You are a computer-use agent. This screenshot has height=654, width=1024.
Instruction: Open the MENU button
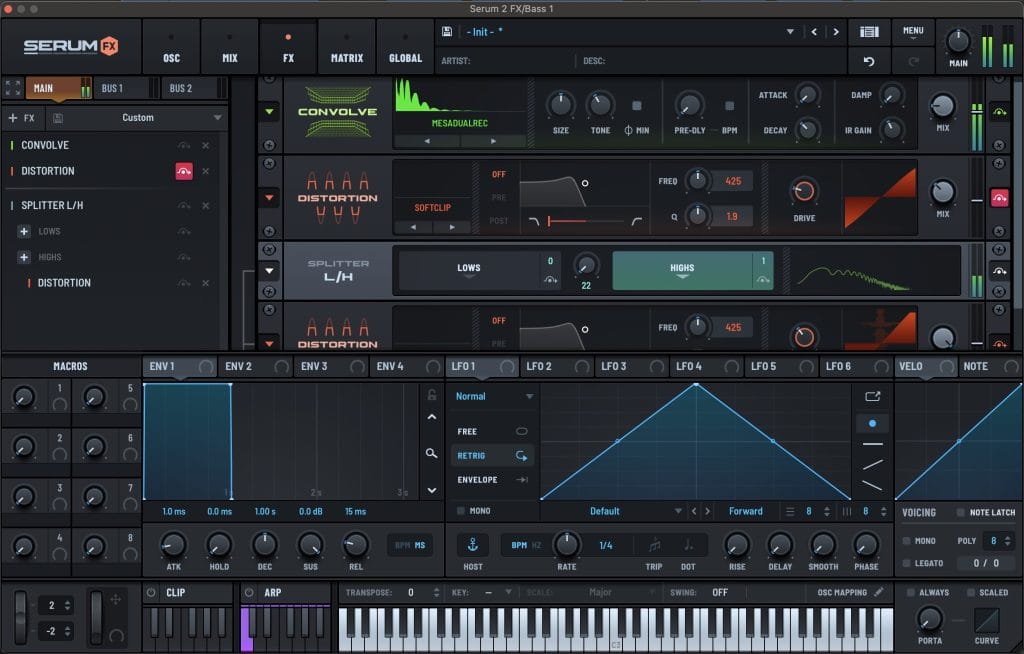coord(913,31)
